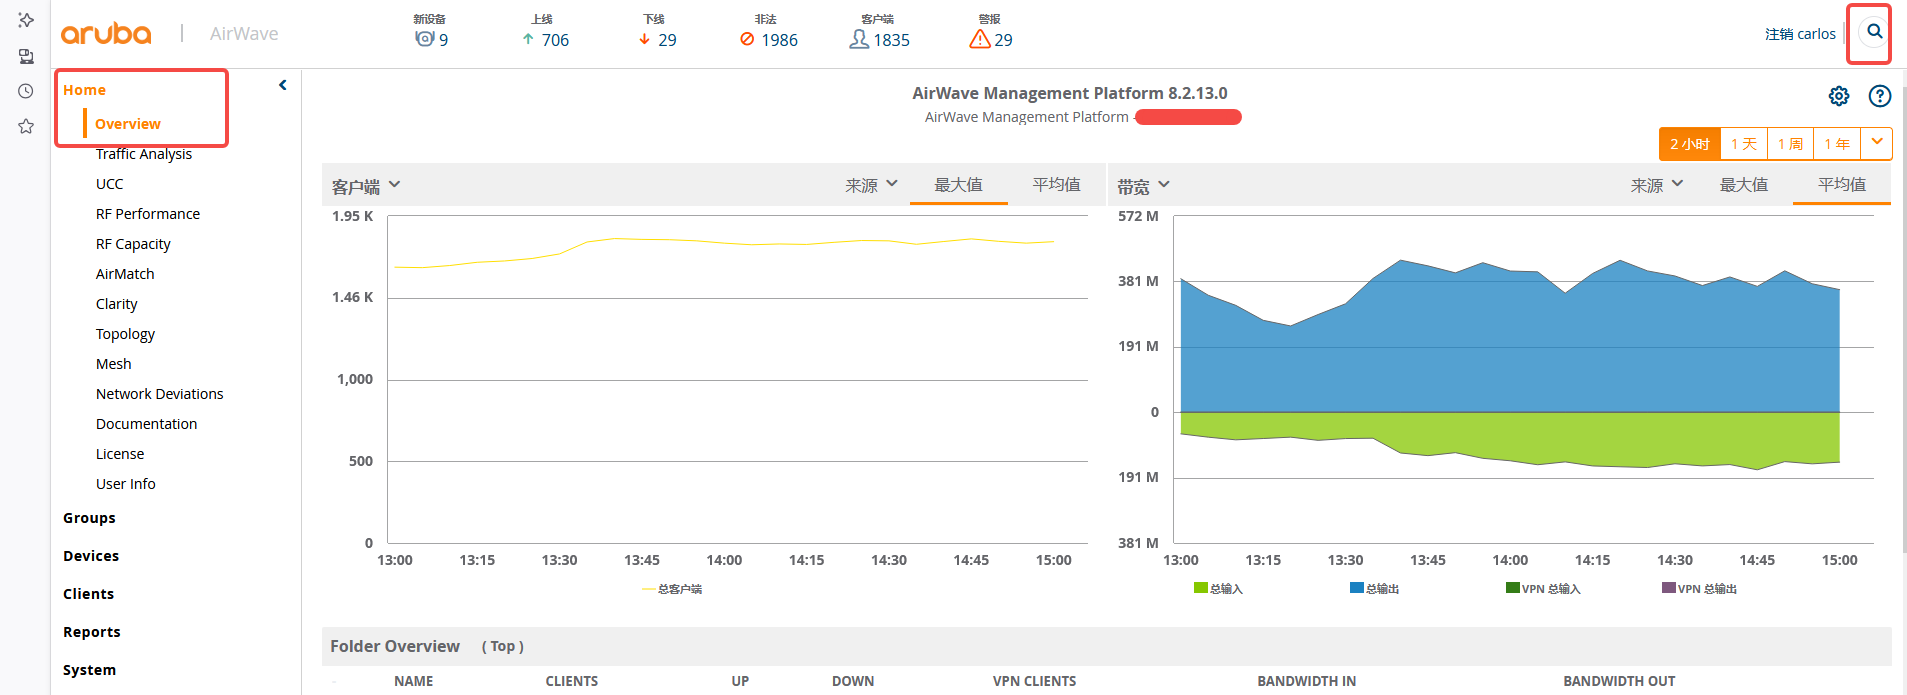Select the 1 周 time range
1907x695 pixels.
tap(1790, 144)
